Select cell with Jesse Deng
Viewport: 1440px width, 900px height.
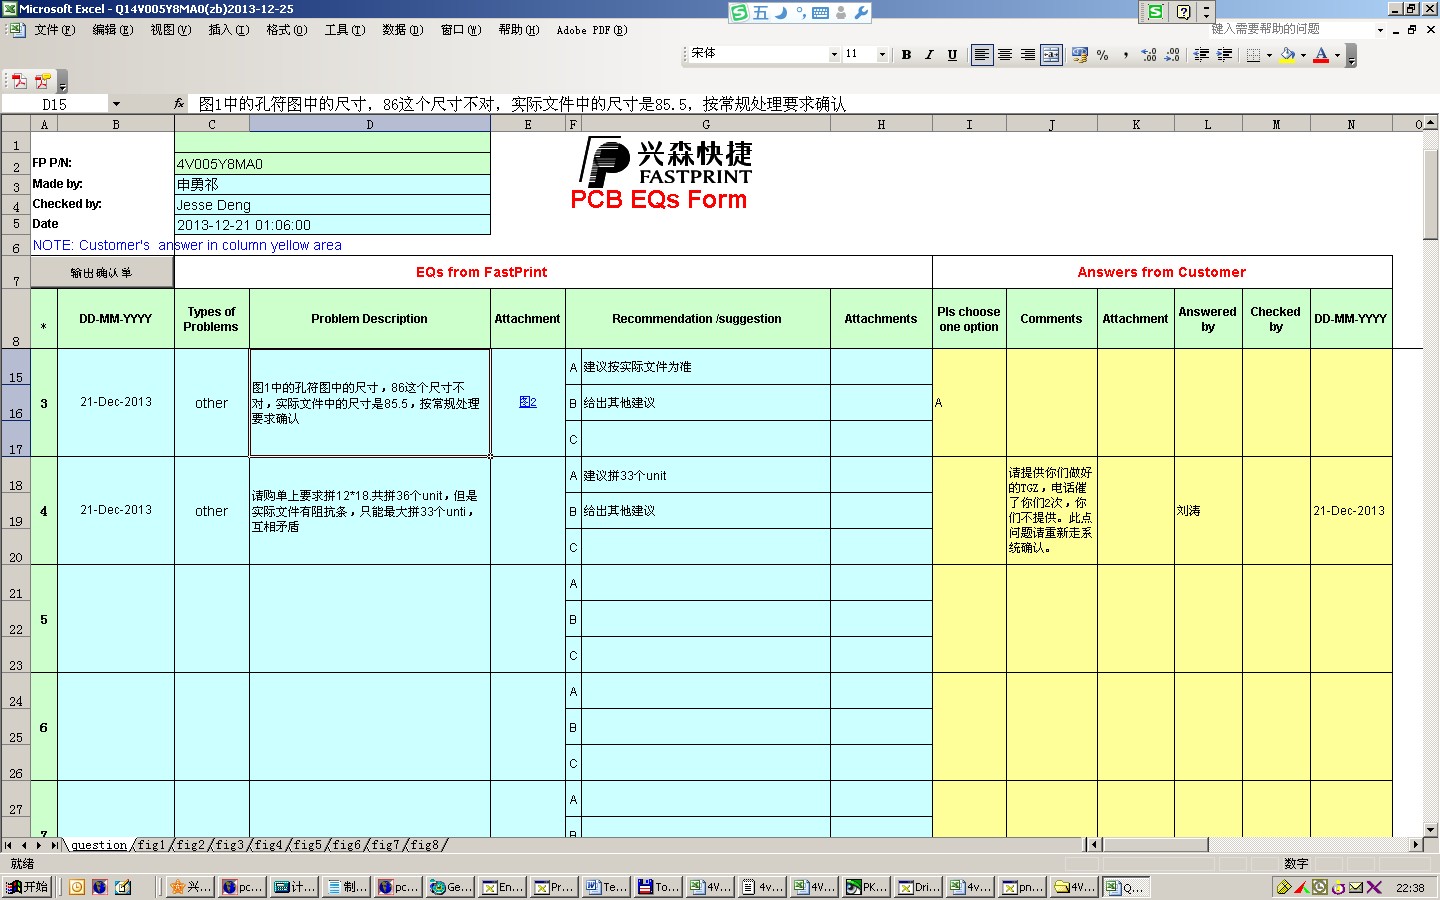[x=332, y=204]
